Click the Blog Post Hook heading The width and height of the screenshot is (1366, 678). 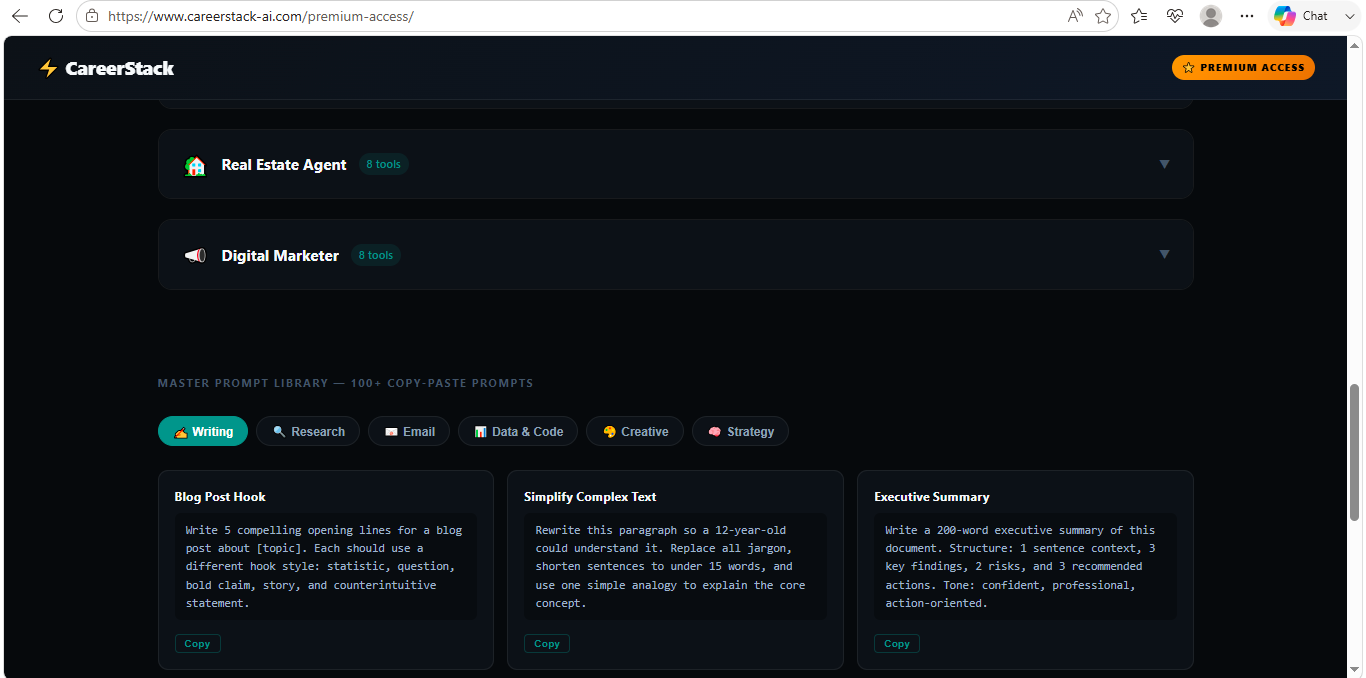[x=220, y=496]
